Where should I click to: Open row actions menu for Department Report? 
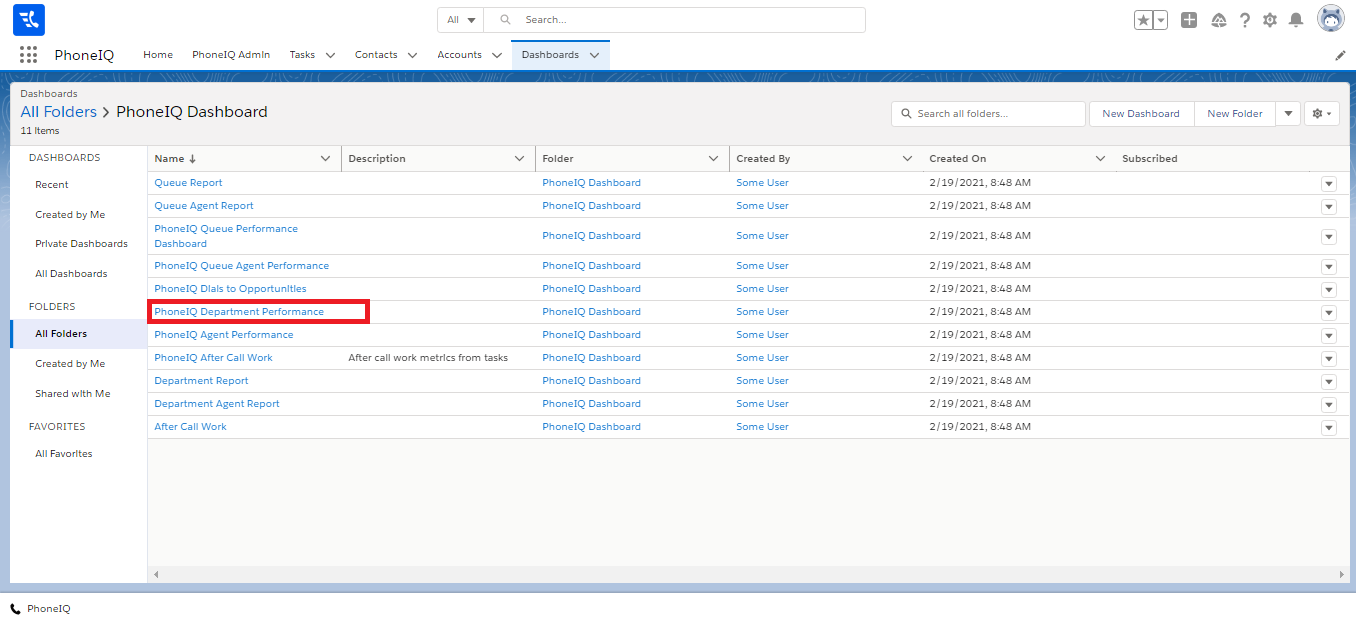click(x=1329, y=382)
